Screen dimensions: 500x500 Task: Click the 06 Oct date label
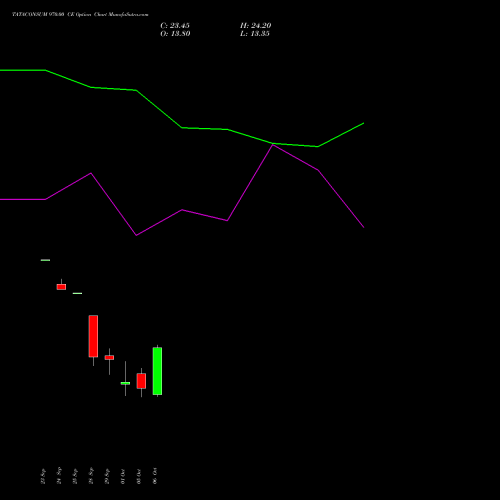point(155,476)
